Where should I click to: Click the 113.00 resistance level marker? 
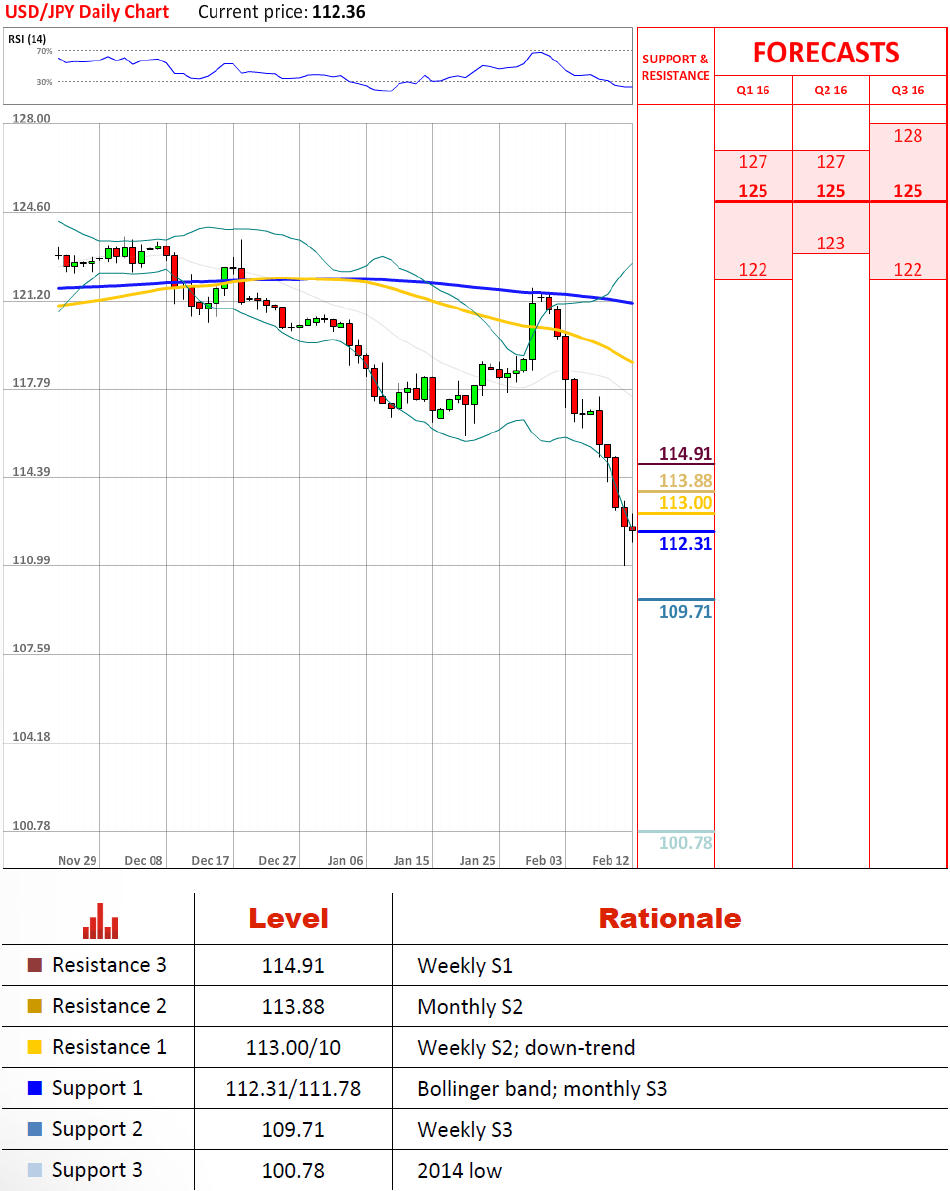click(x=685, y=502)
